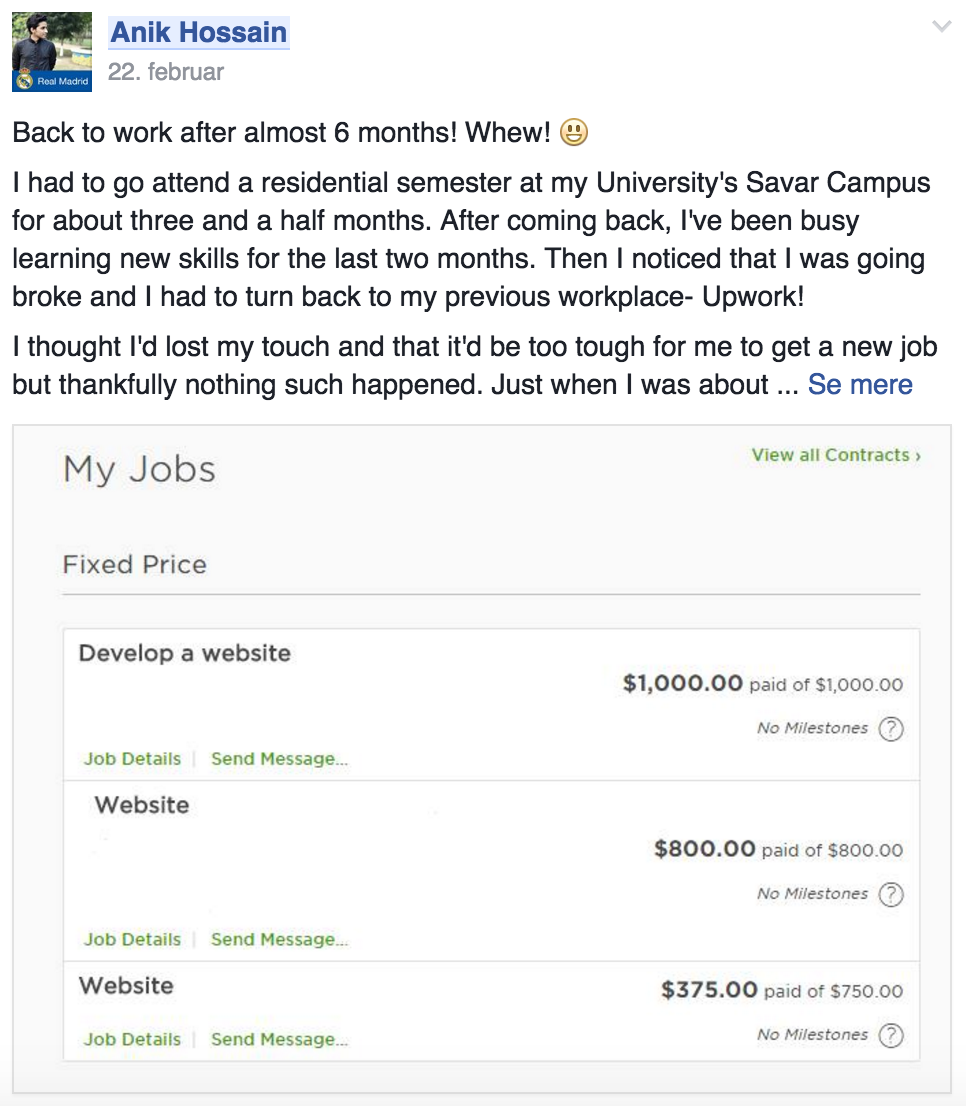Open Job Details for the $800.00 Website job

(132, 939)
